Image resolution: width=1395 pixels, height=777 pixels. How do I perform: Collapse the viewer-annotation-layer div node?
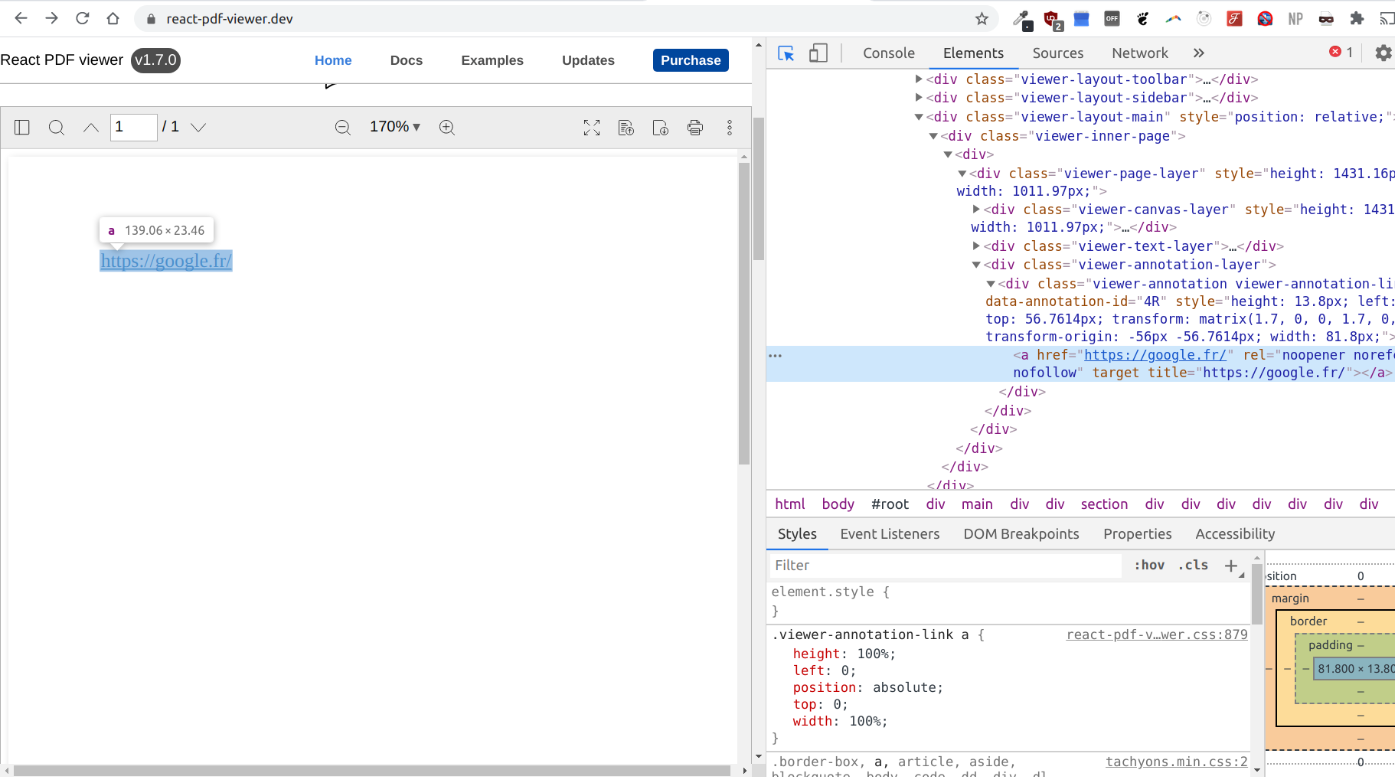coord(977,264)
